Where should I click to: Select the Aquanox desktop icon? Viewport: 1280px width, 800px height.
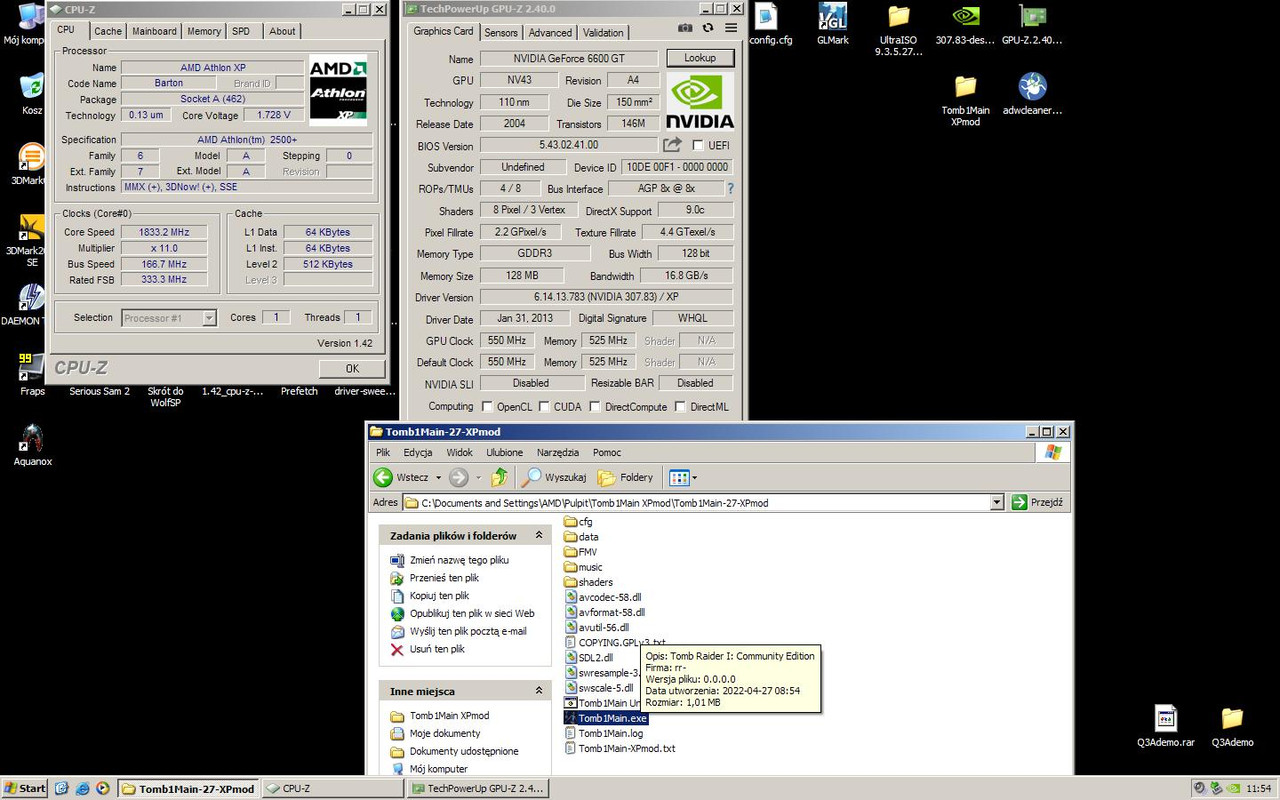coord(32,445)
